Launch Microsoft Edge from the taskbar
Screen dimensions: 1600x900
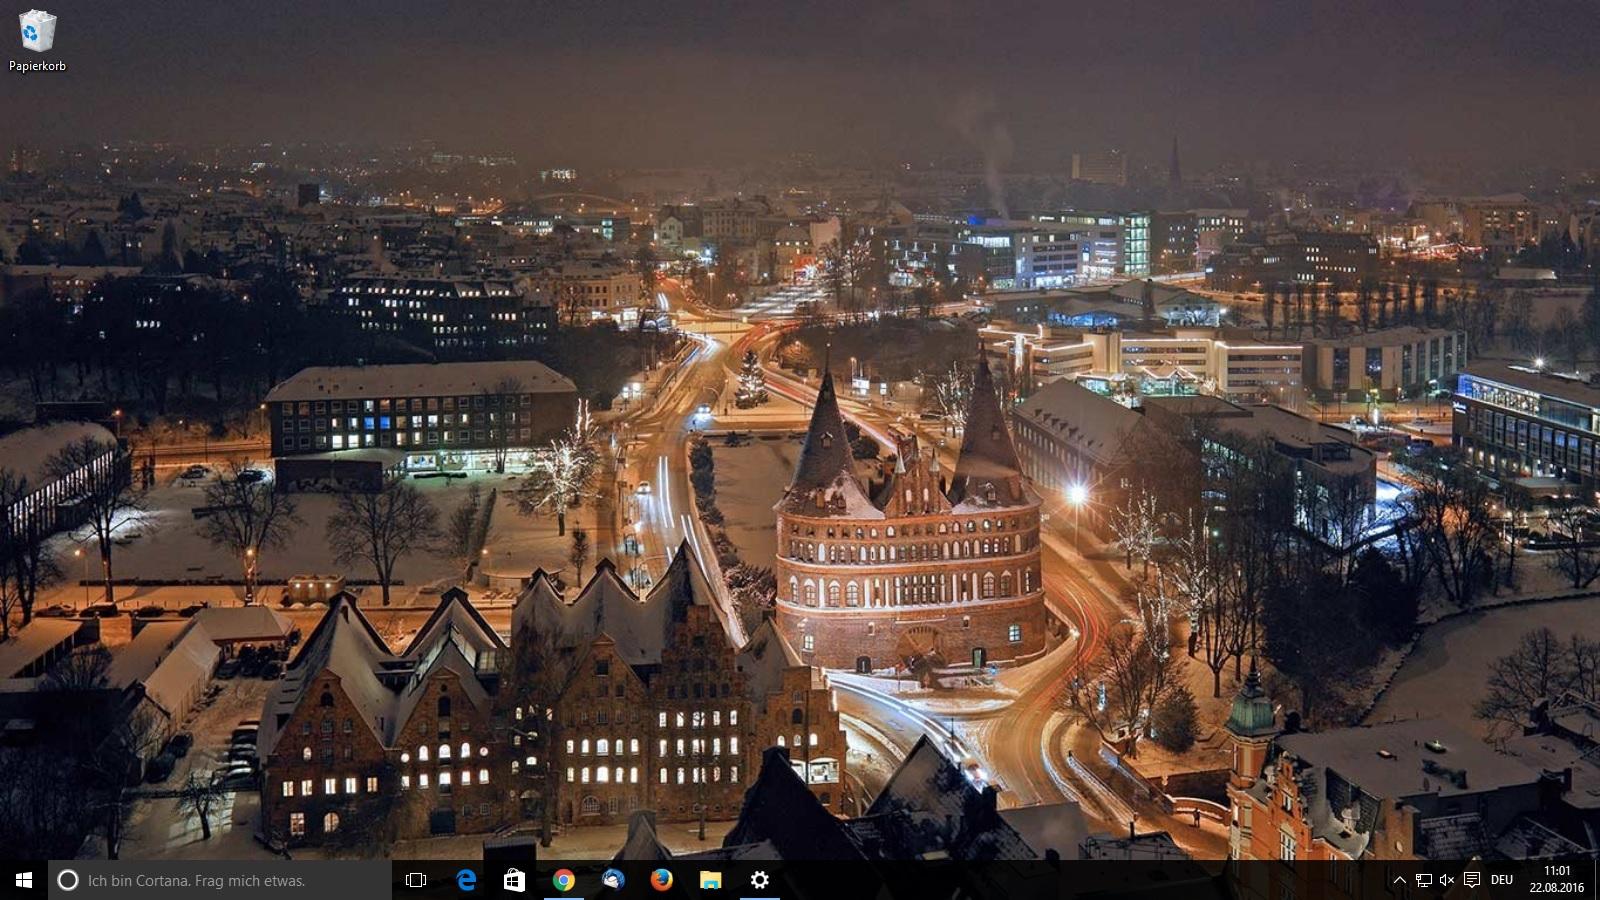466,880
